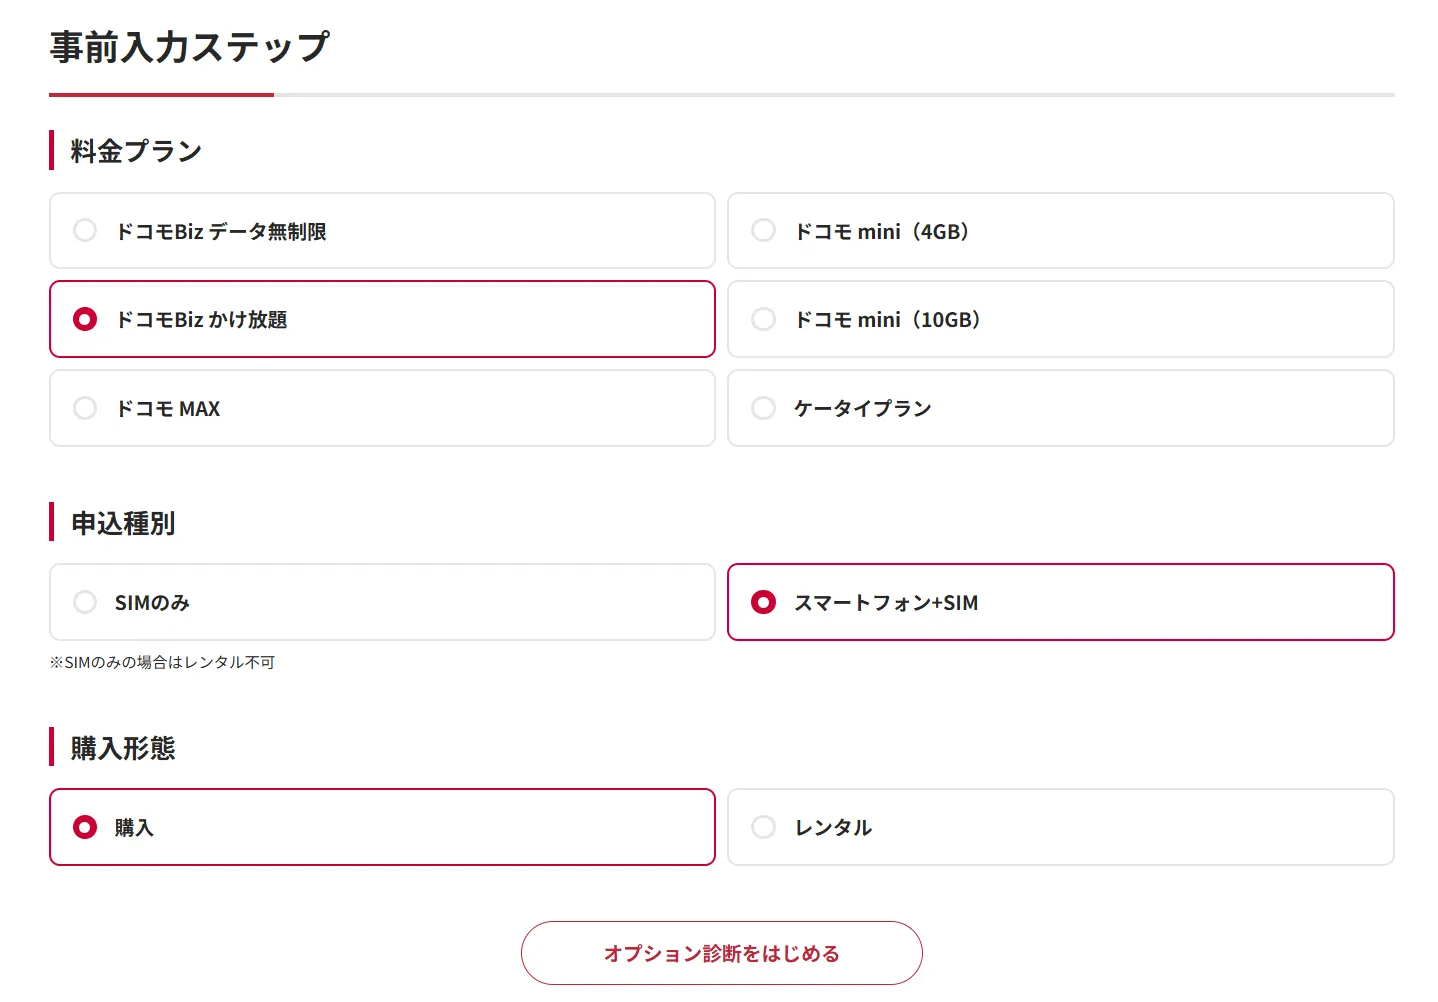Click the 申込種別 section heading
The image size is (1438, 1002).
click(123, 523)
